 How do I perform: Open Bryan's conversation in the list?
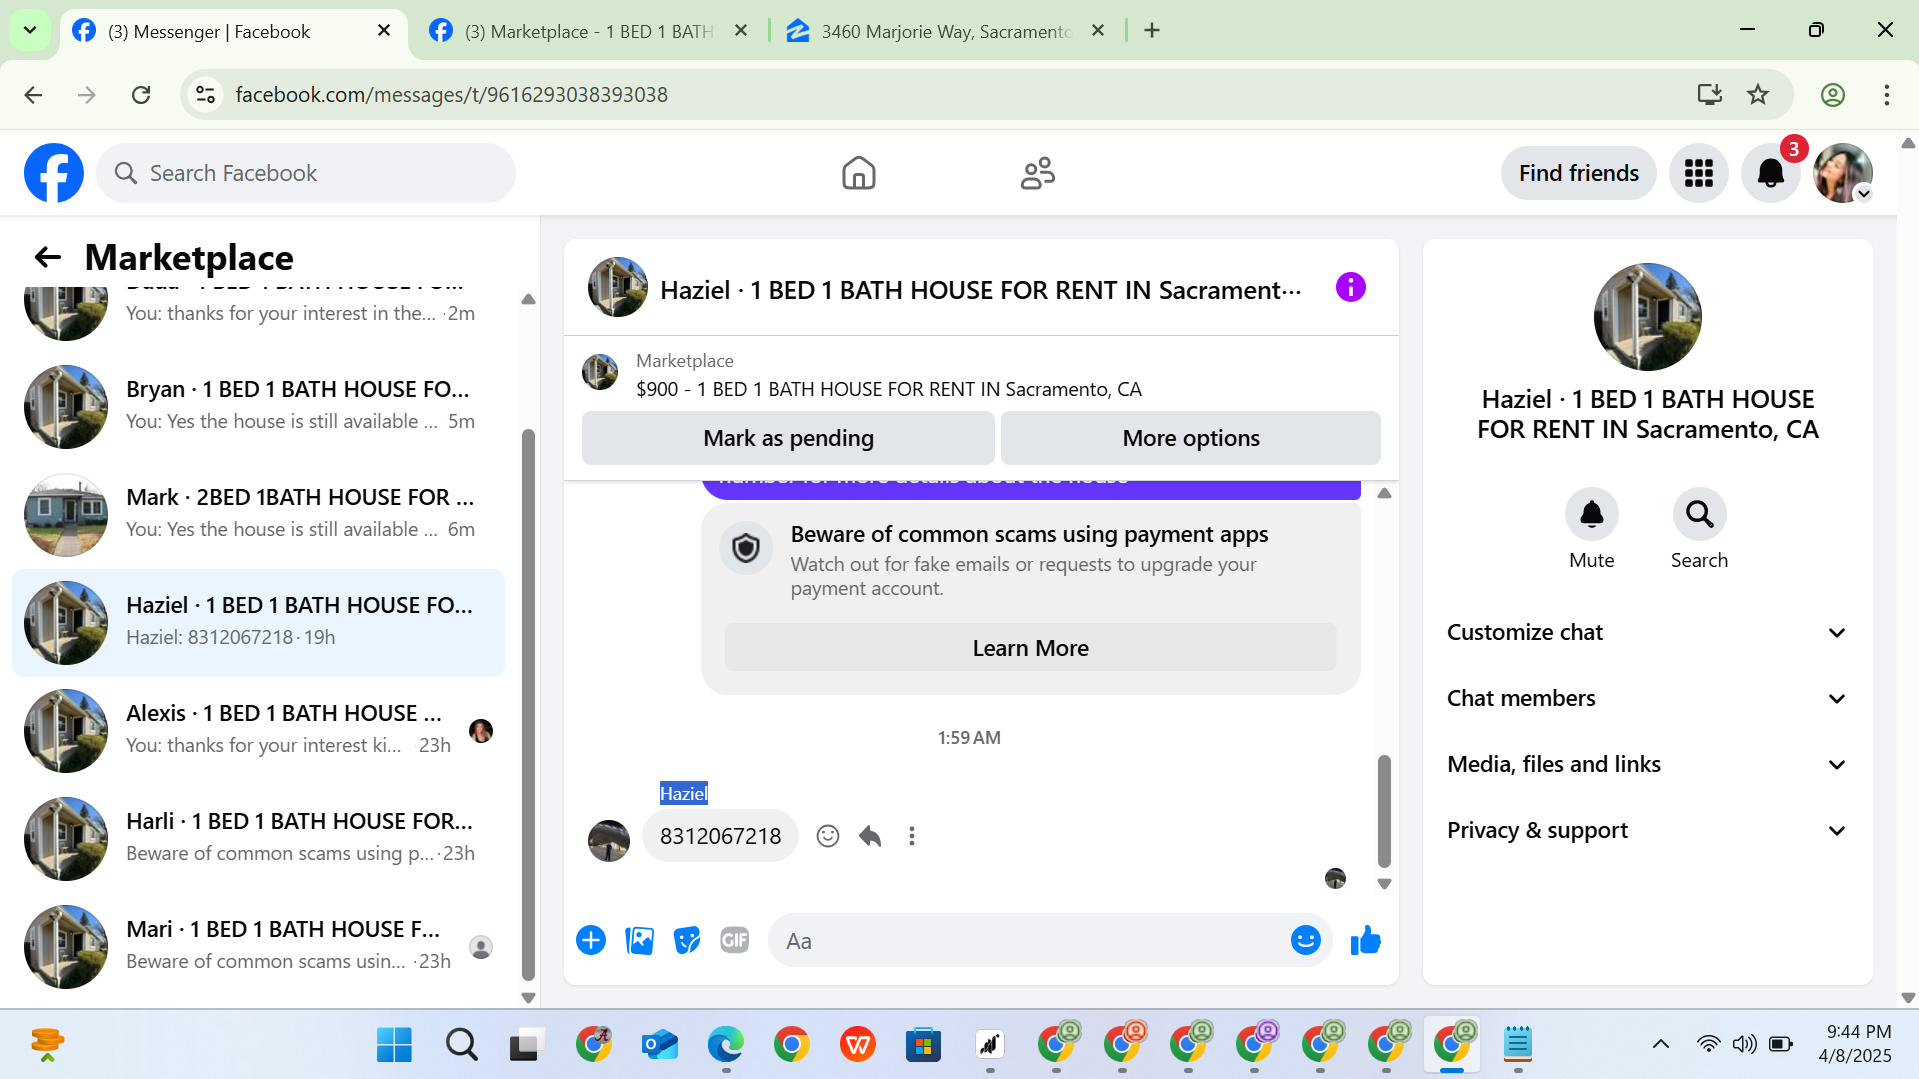point(258,406)
